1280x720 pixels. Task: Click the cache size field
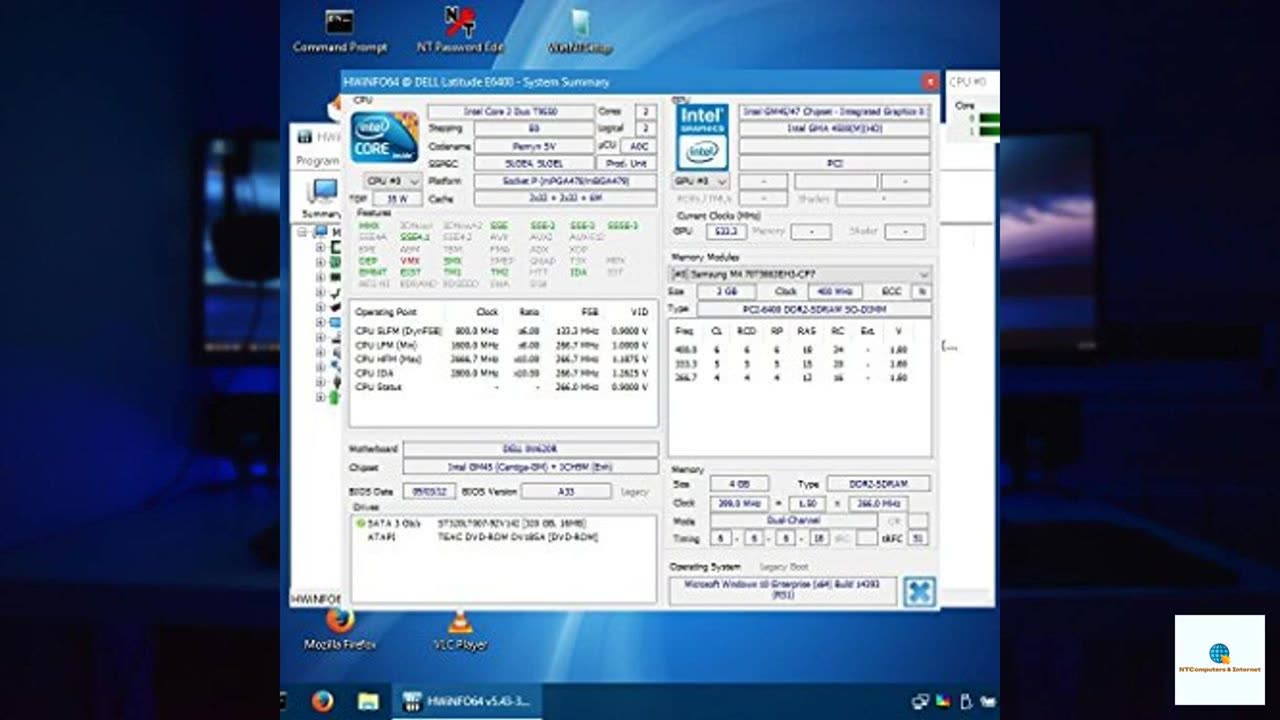pyautogui.click(x=564, y=199)
